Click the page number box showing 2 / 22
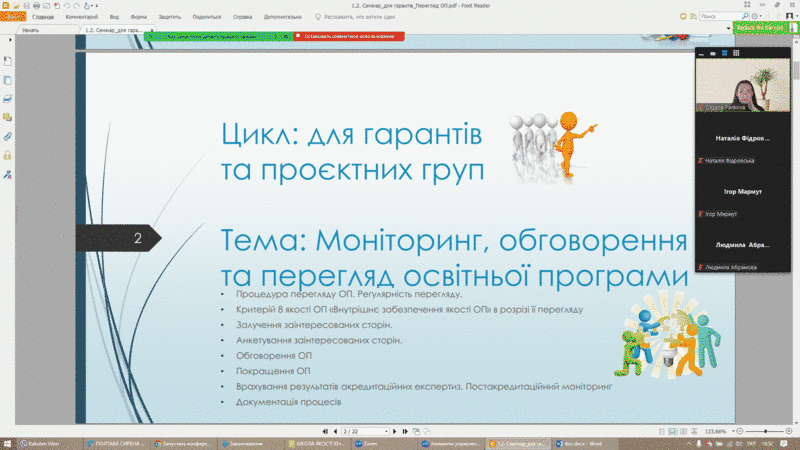The width and height of the screenshot is (800, 450). (x=365, y=432)
